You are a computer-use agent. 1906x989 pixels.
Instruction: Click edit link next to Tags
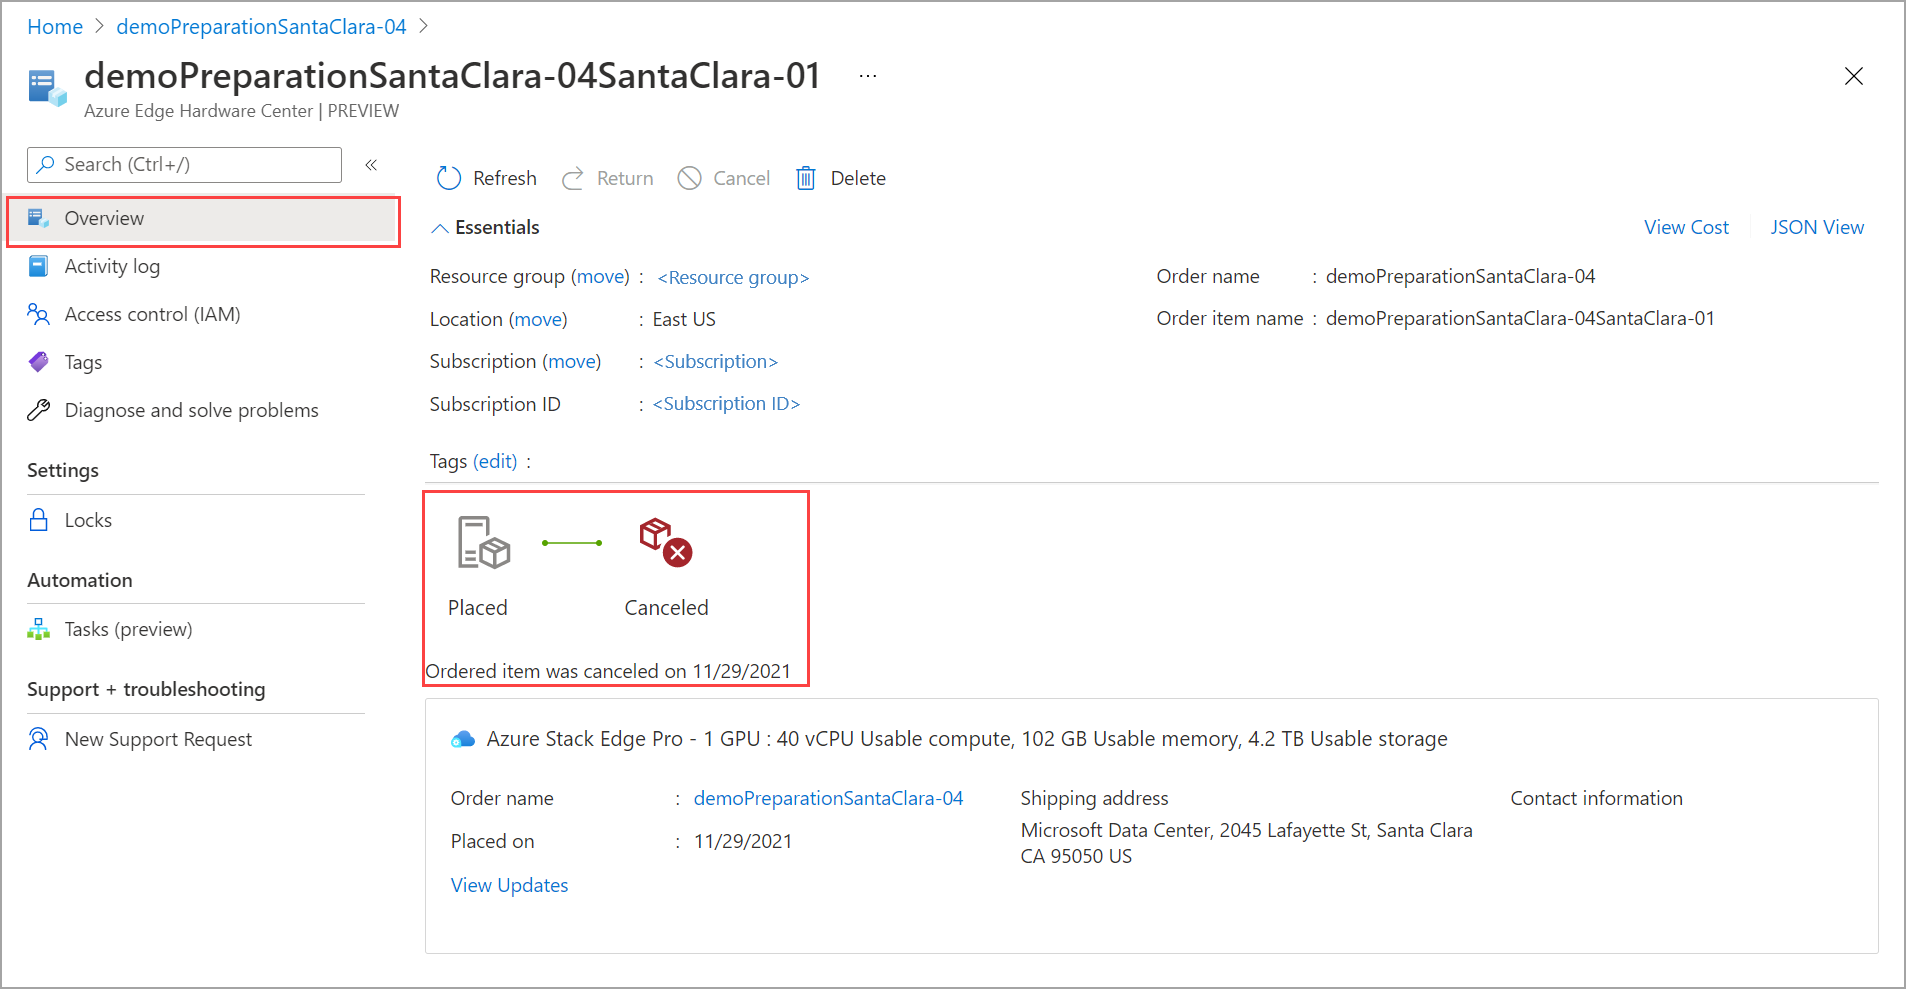click(495, 461)
